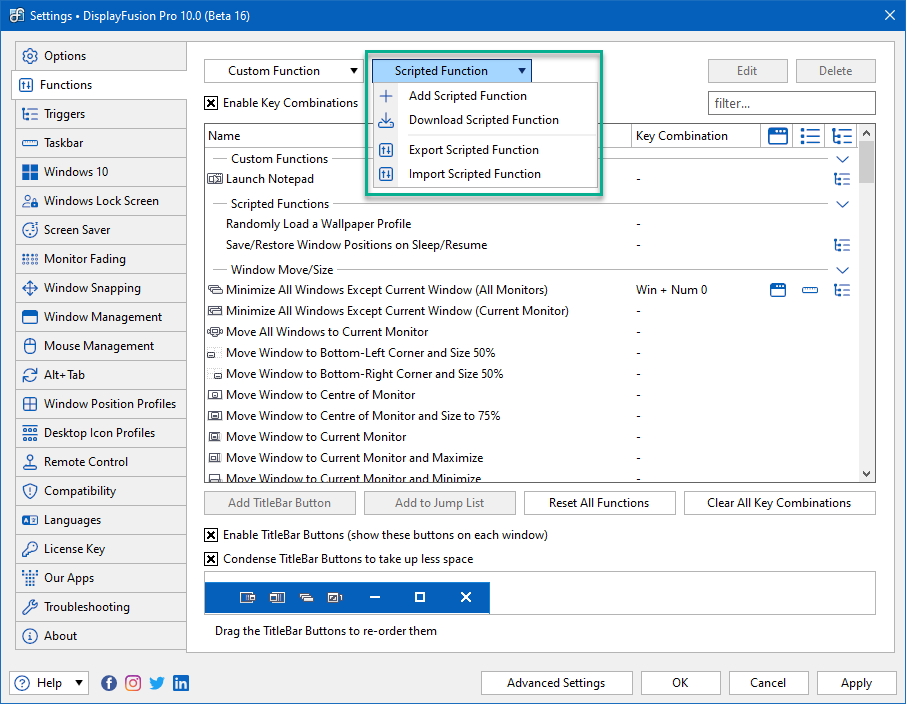
Task: Open the Window Snapping tab
Action: pyautogui.click(x=101, y=288)
